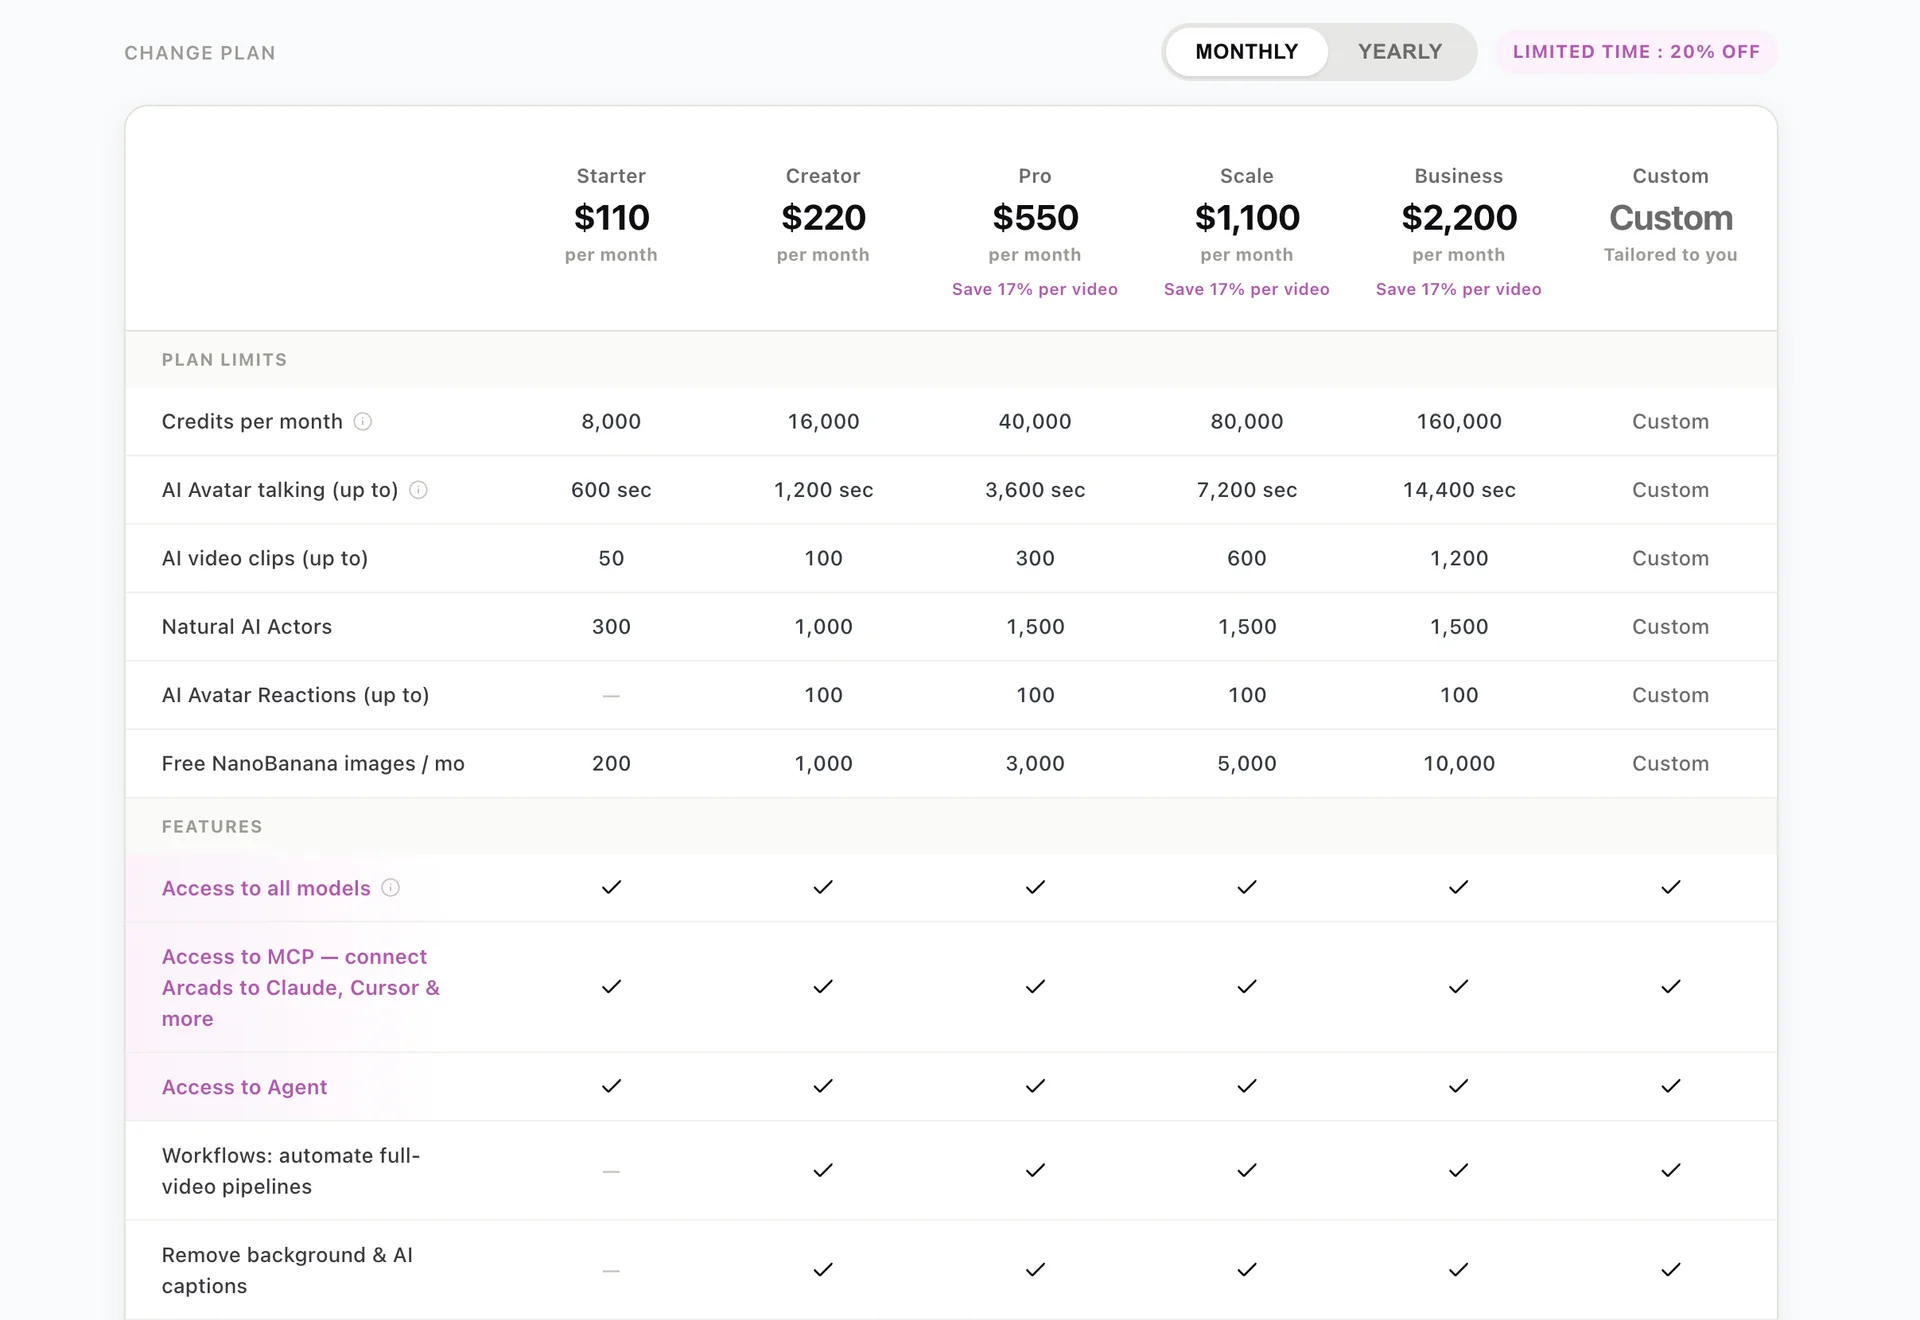Viewport: 1920px width, 1320px height.
Task: Click 'Save 17% per video' under Business
Action: [1459, 289]
